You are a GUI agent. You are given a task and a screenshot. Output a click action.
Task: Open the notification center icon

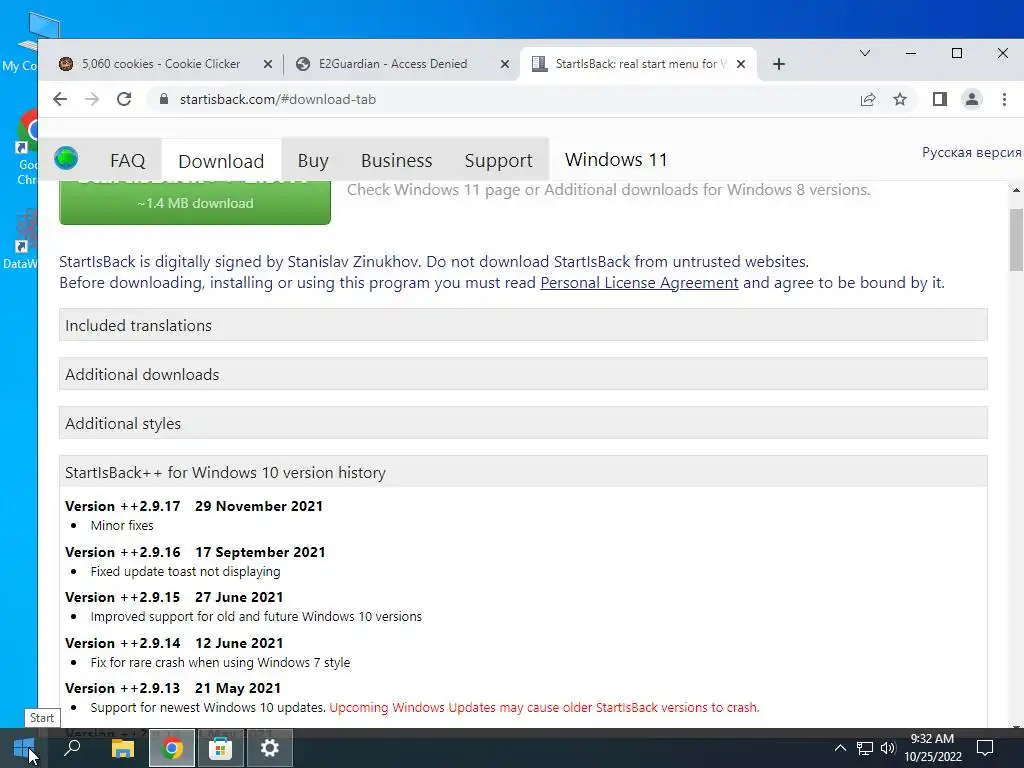pos(985,748)
